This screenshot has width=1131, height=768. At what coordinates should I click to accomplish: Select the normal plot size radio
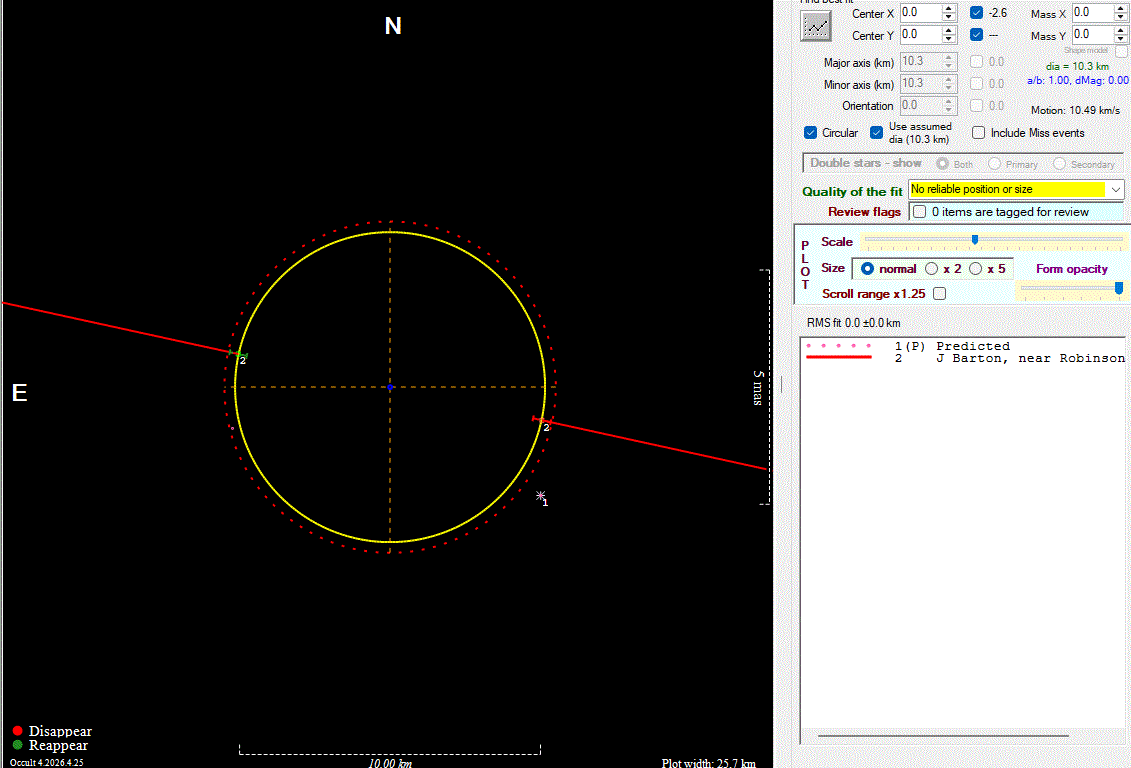click(x=868, y=269)
